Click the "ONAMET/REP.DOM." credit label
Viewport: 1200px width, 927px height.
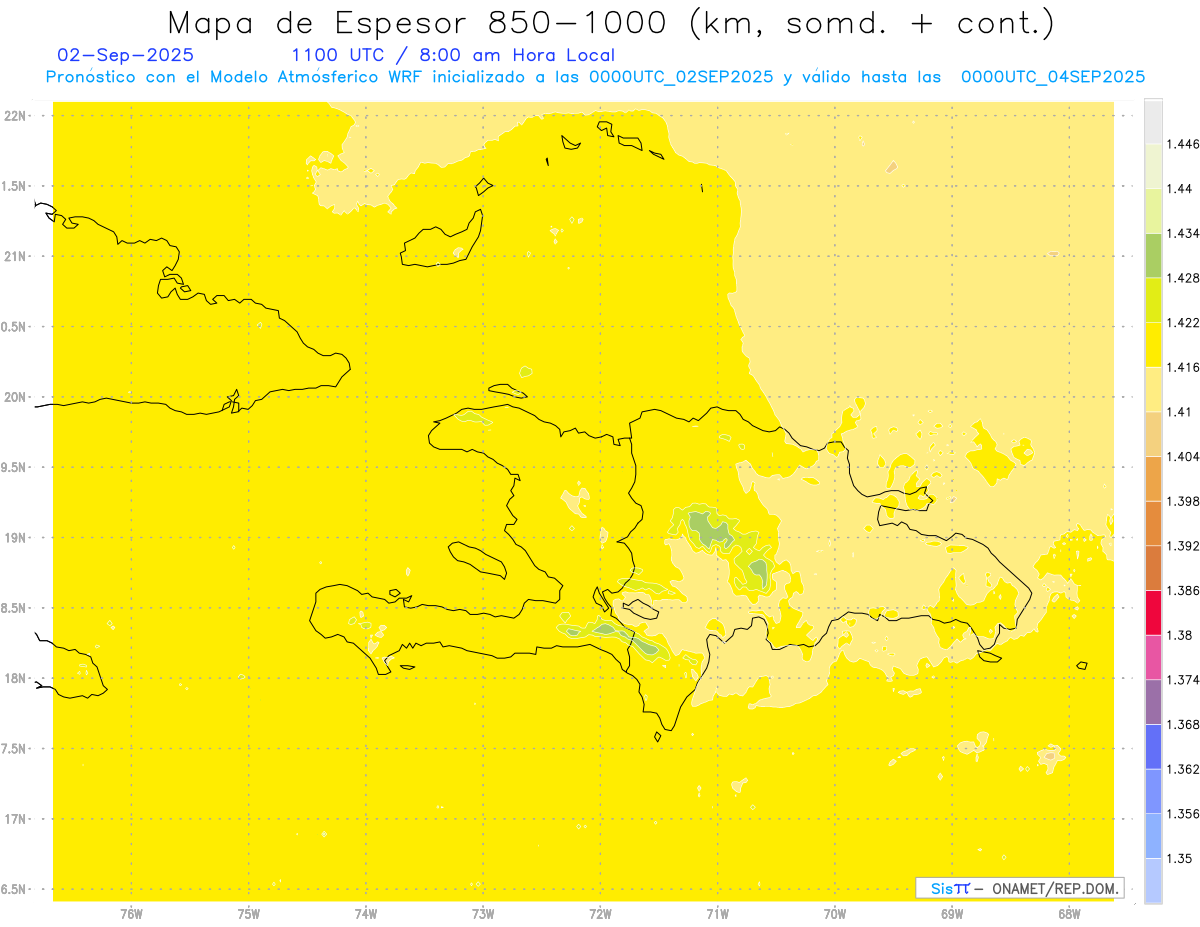click(1056, 888)
